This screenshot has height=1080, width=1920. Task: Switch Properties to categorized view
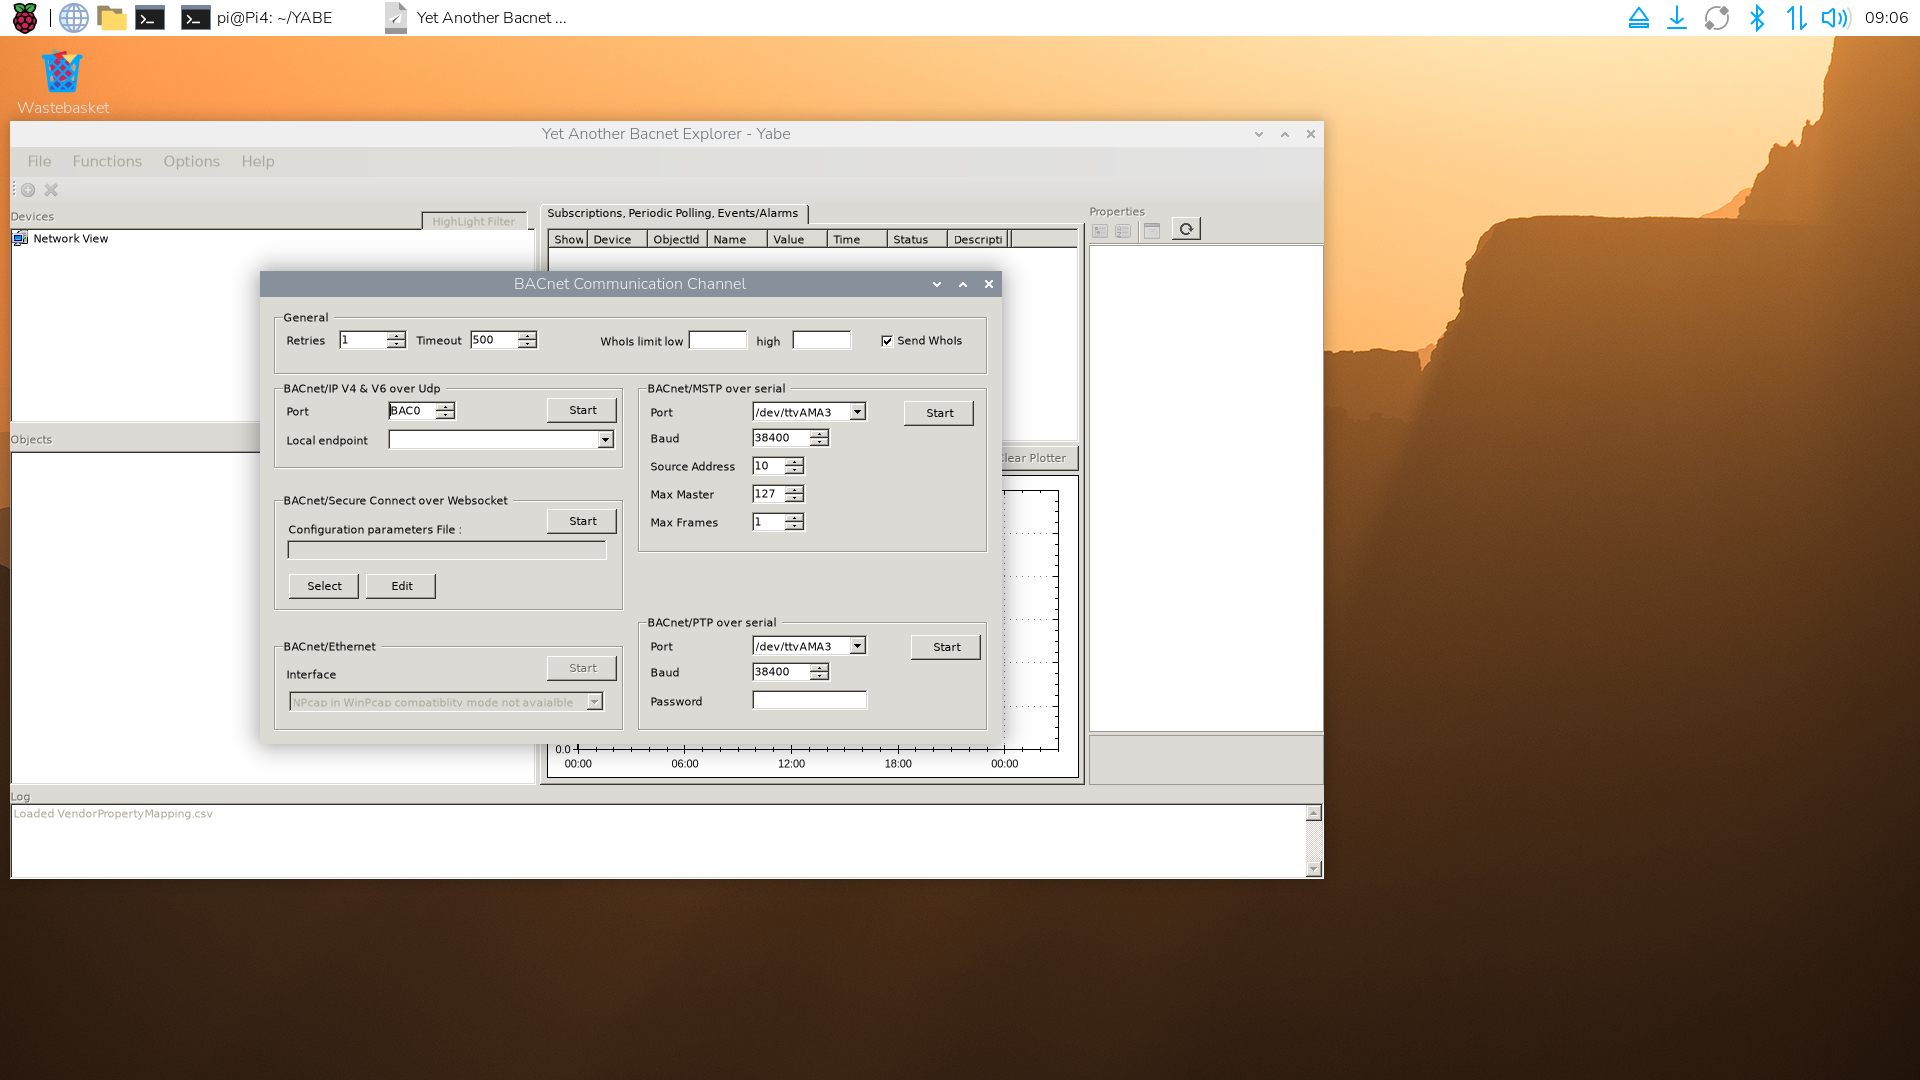pos(1100,231)
